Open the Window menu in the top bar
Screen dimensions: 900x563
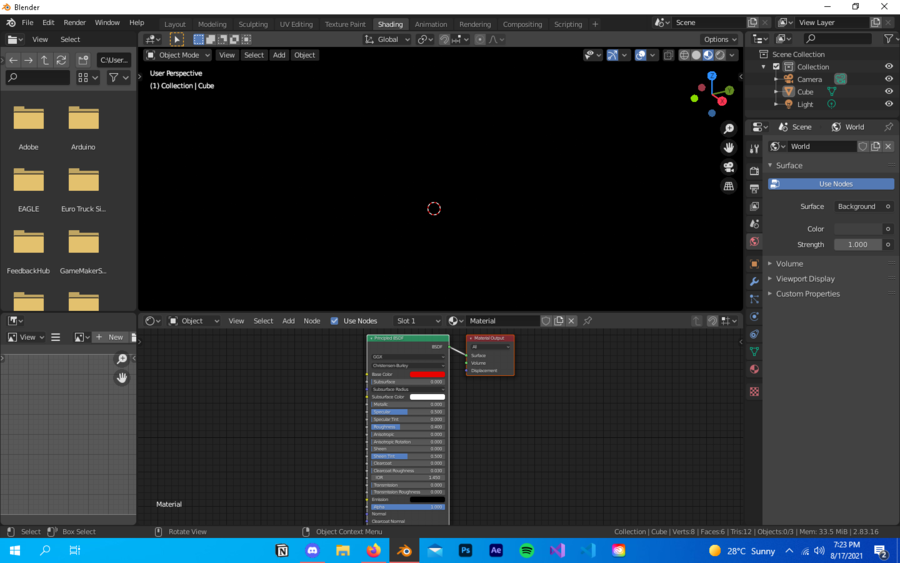click(x=107, y=22)
